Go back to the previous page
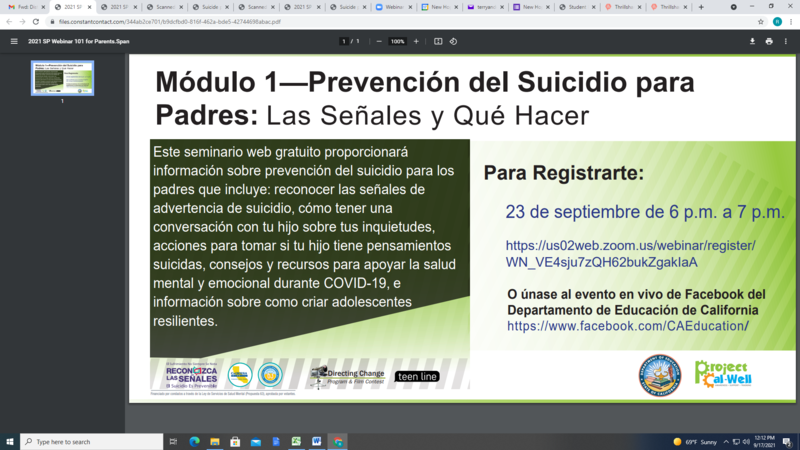The height and width of the screenshot is (450, 800). point(9,21)
